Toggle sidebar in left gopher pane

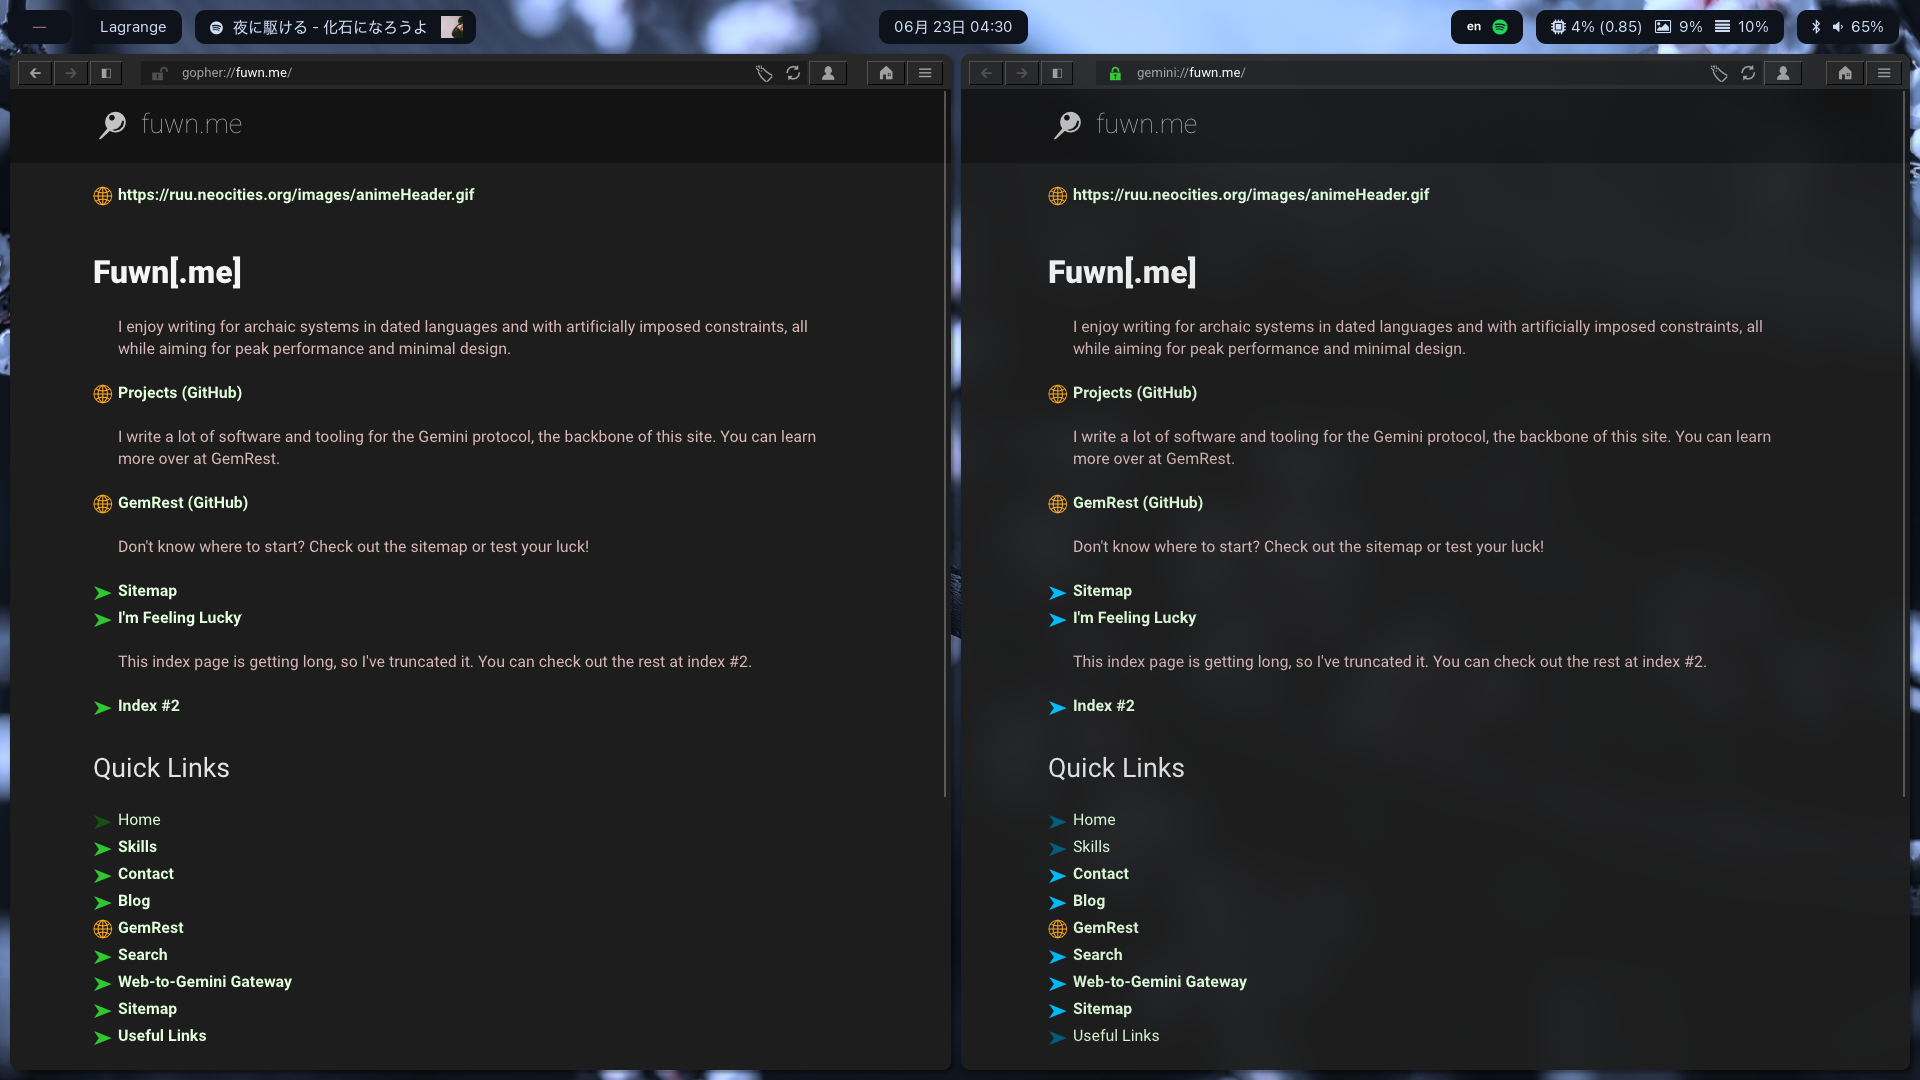pos(106,73)
